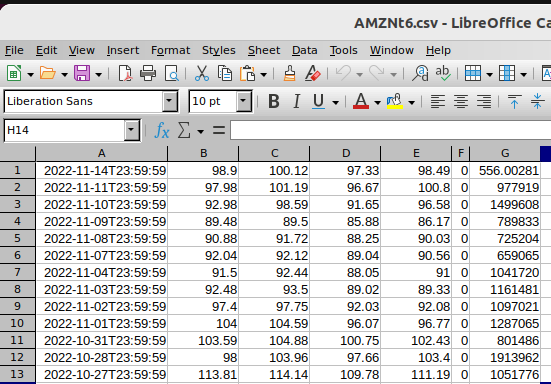Toggle Print Preview icon
This screenshot has width=551, height=384.
(x=172, y=74)
